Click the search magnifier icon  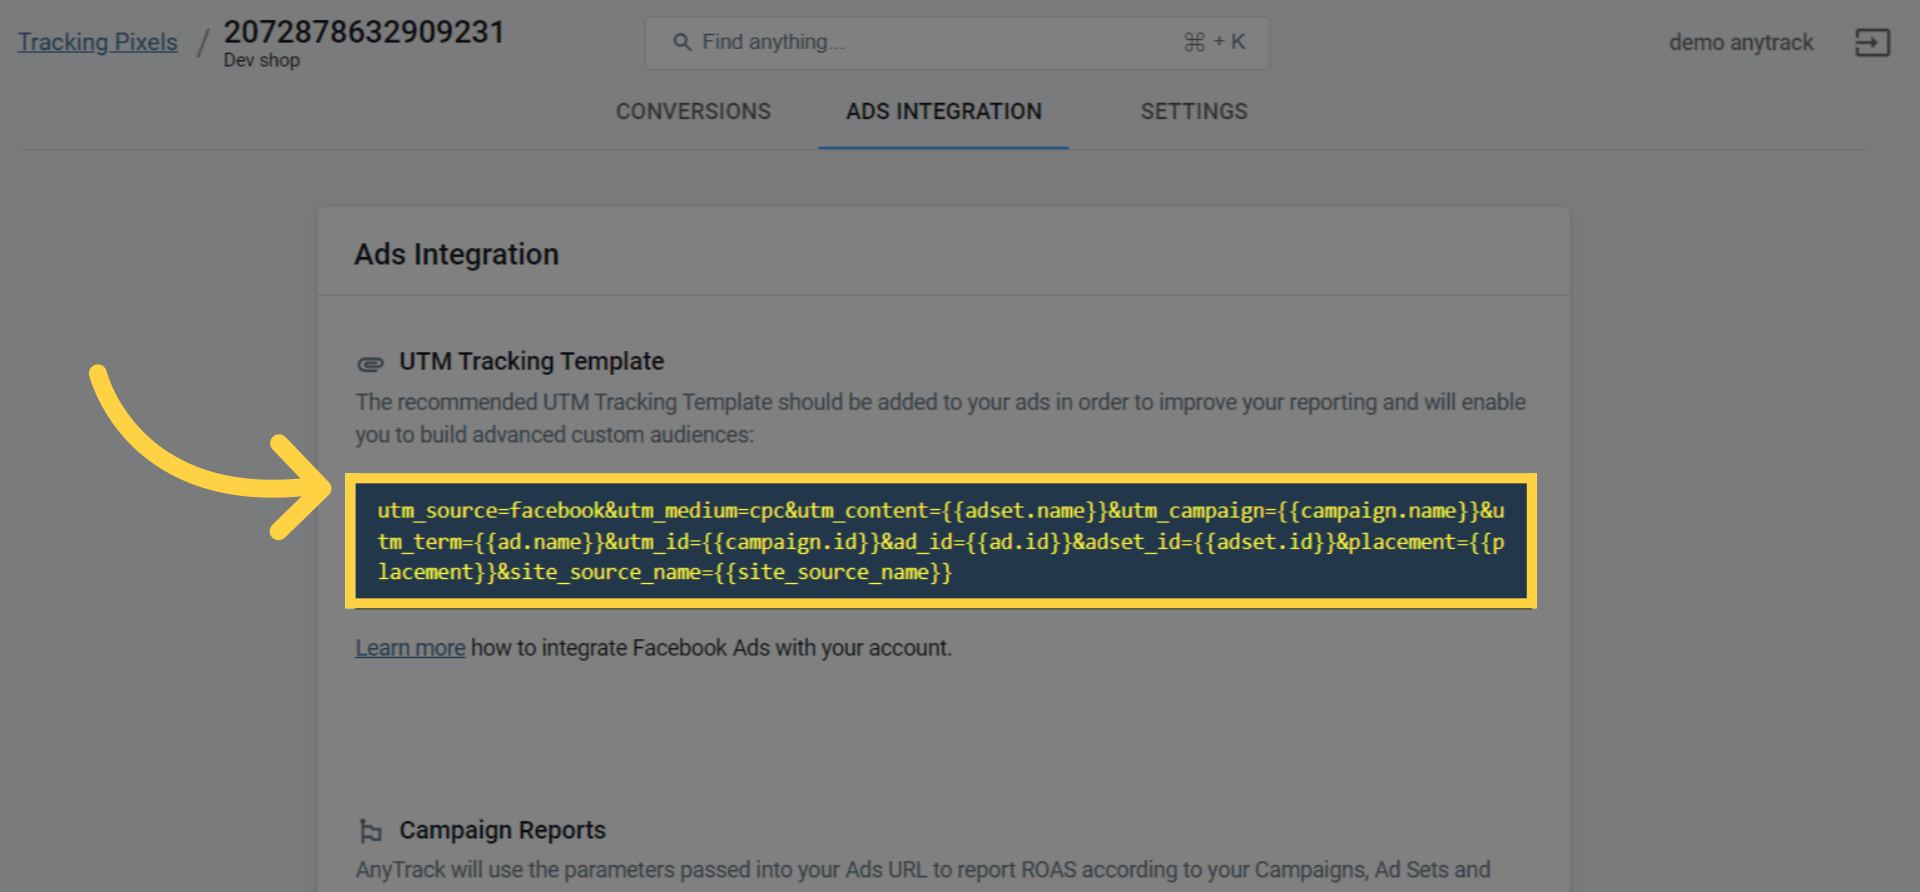coord(682,42)
